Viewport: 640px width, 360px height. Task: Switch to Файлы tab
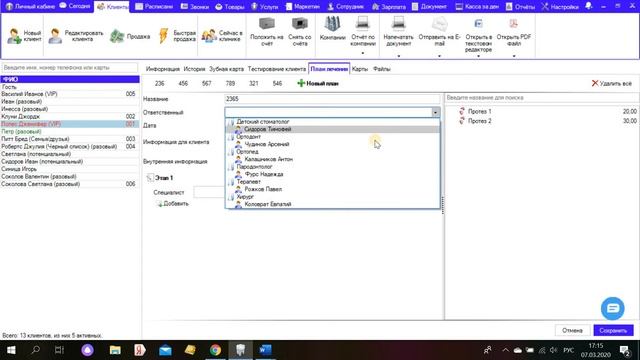point(382,69)
